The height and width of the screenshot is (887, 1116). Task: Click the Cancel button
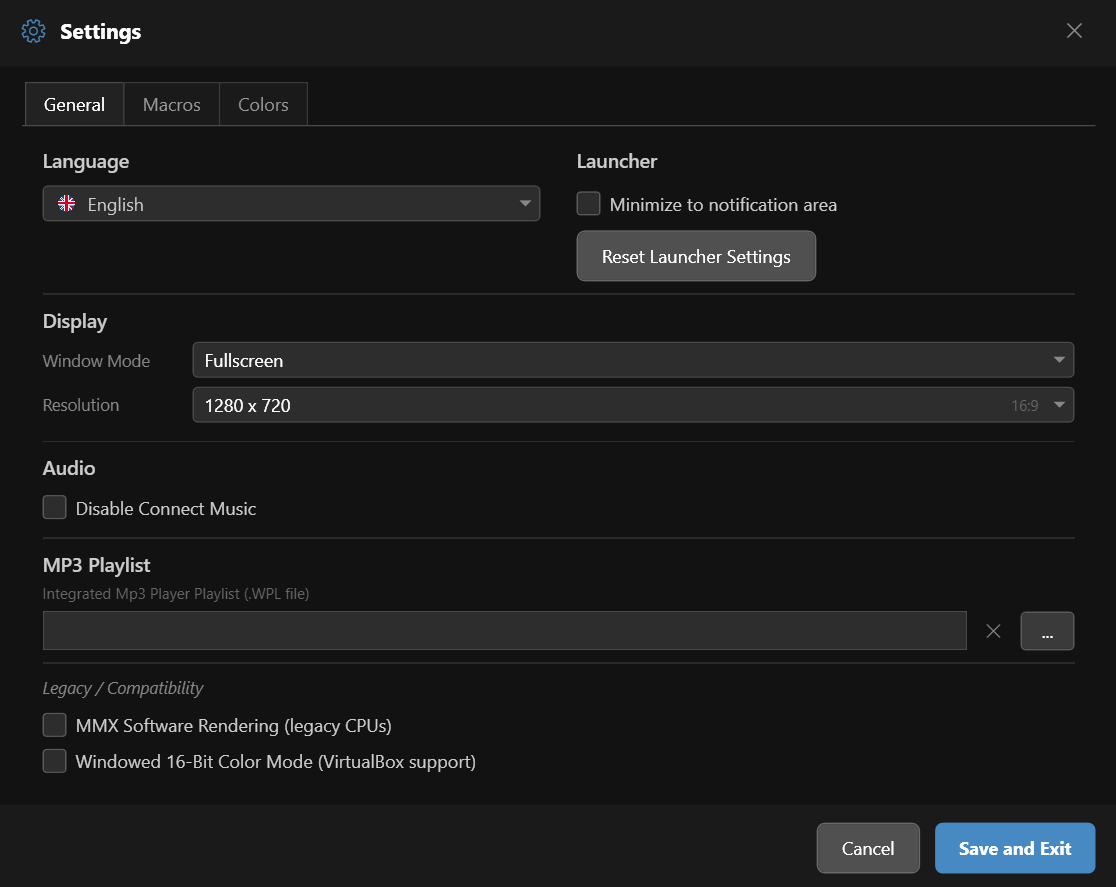point(867,848)
